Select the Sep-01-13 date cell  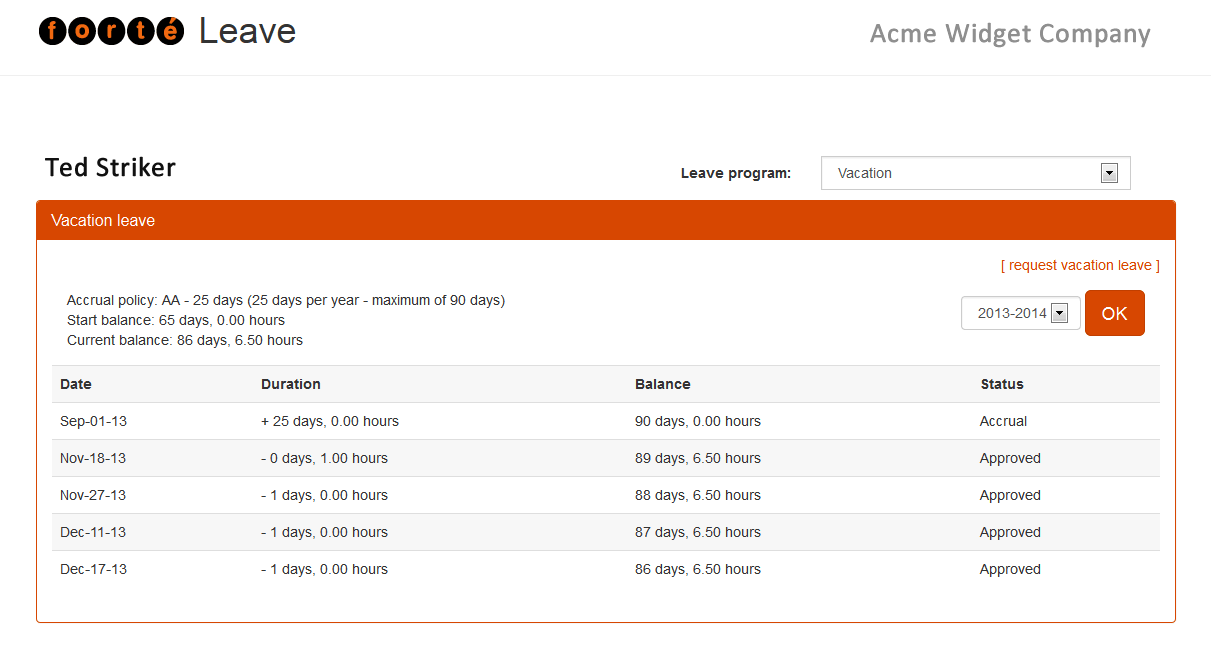(x=93, y=421)
